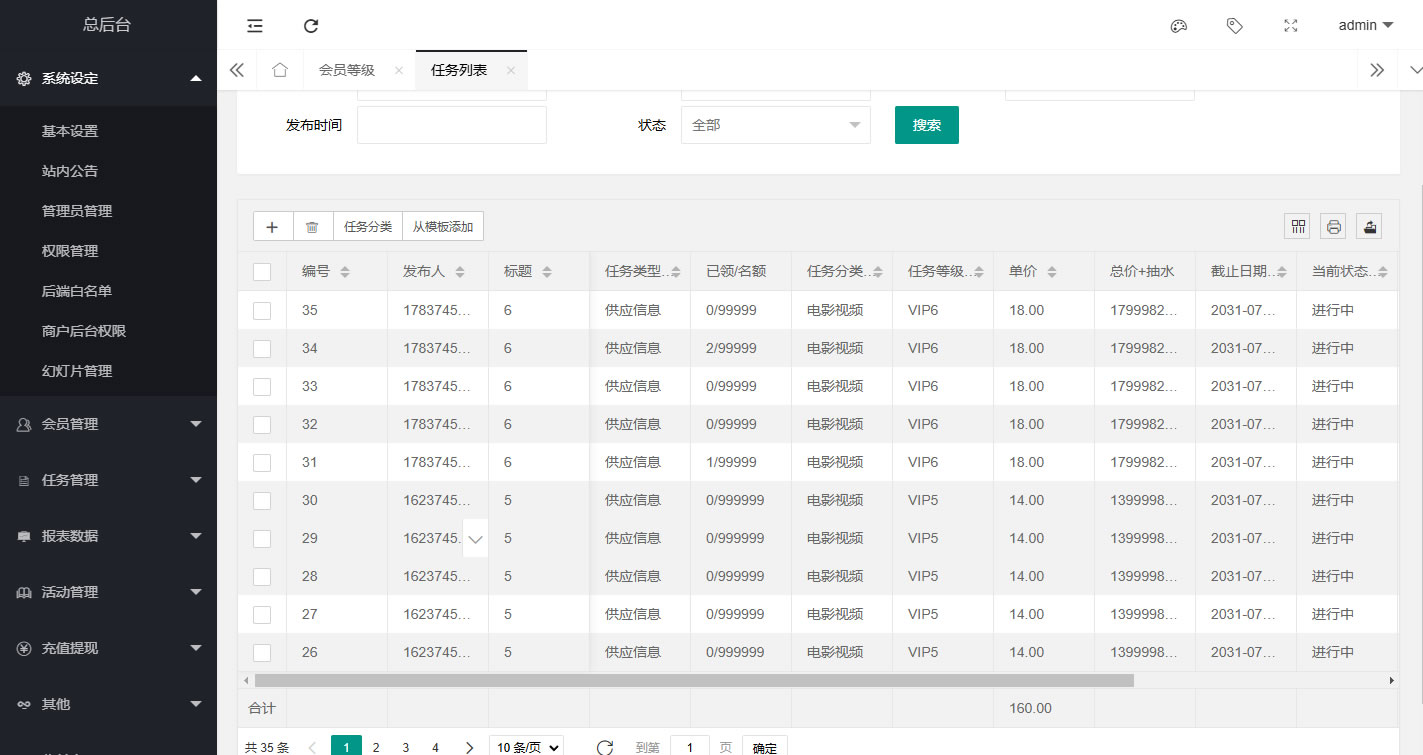
Task: Go to the next page with the arrow
Action: (x=469, y=747)
